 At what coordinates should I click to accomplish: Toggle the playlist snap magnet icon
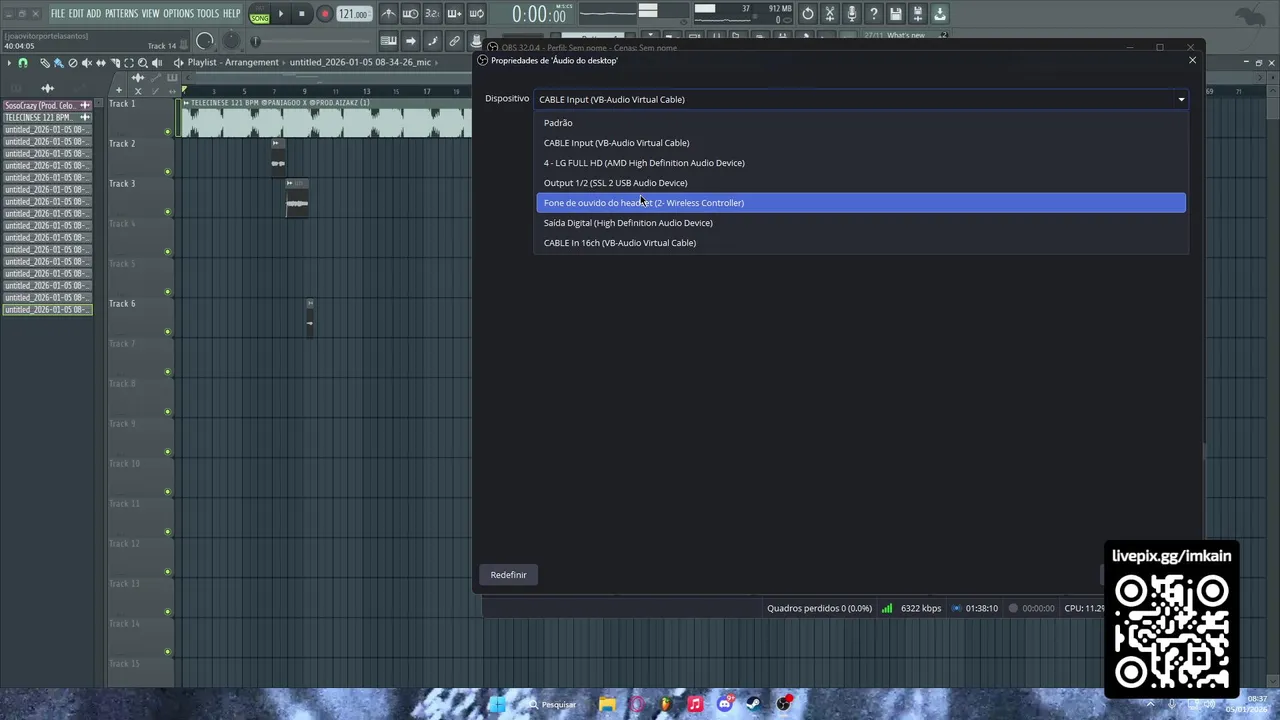point(23,63)
